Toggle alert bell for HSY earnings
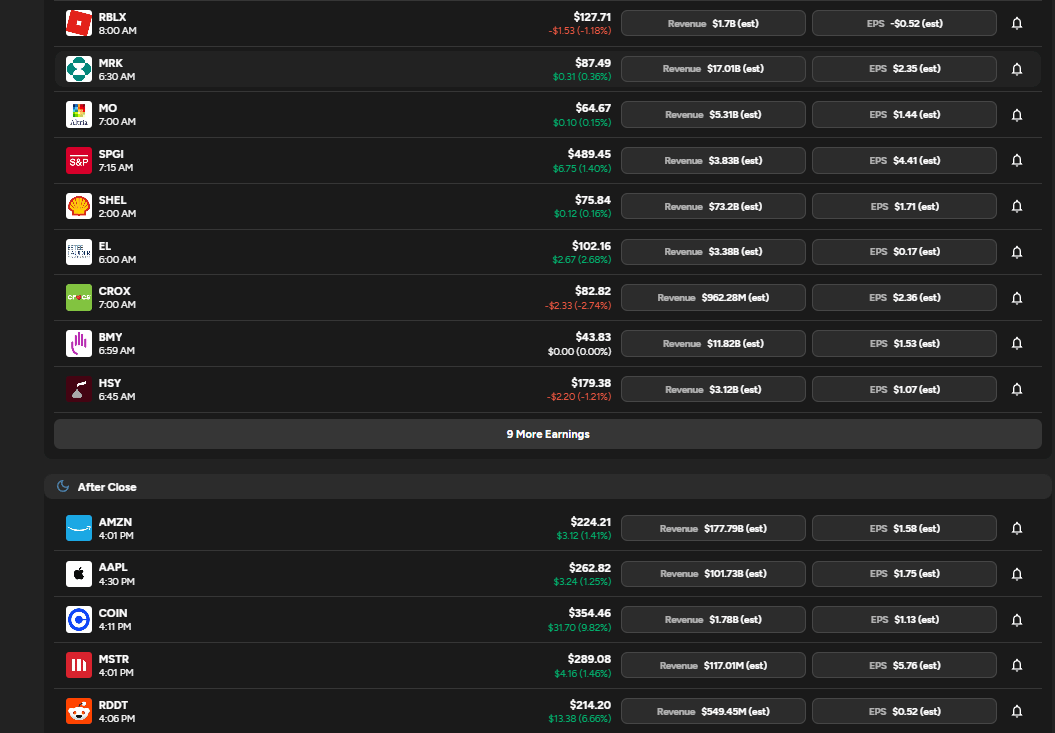Viewport: 1055px width, 733px height. tap(1017, 389)
